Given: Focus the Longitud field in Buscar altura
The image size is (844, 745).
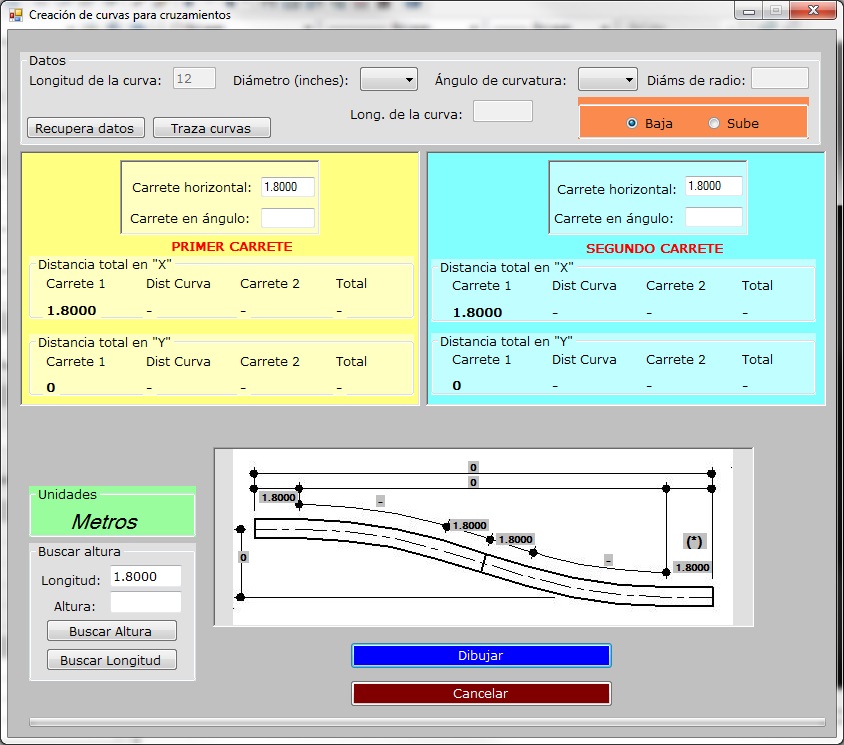Looking at the screenshot, I should [x=145, y=577].
